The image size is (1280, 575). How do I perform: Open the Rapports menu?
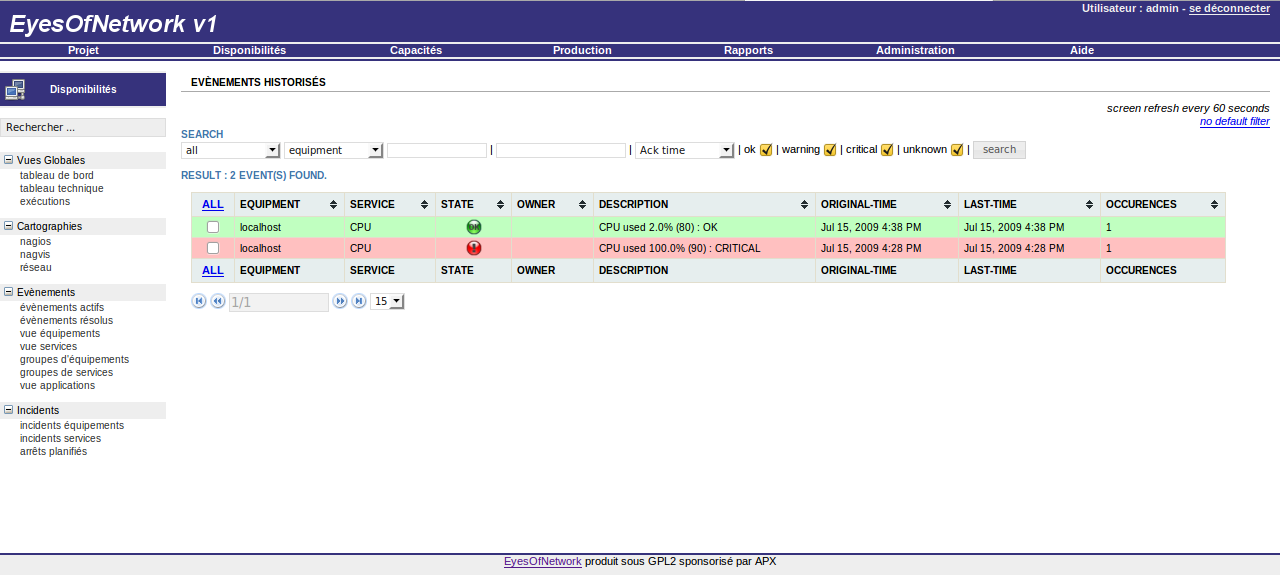tap(748, 50)
